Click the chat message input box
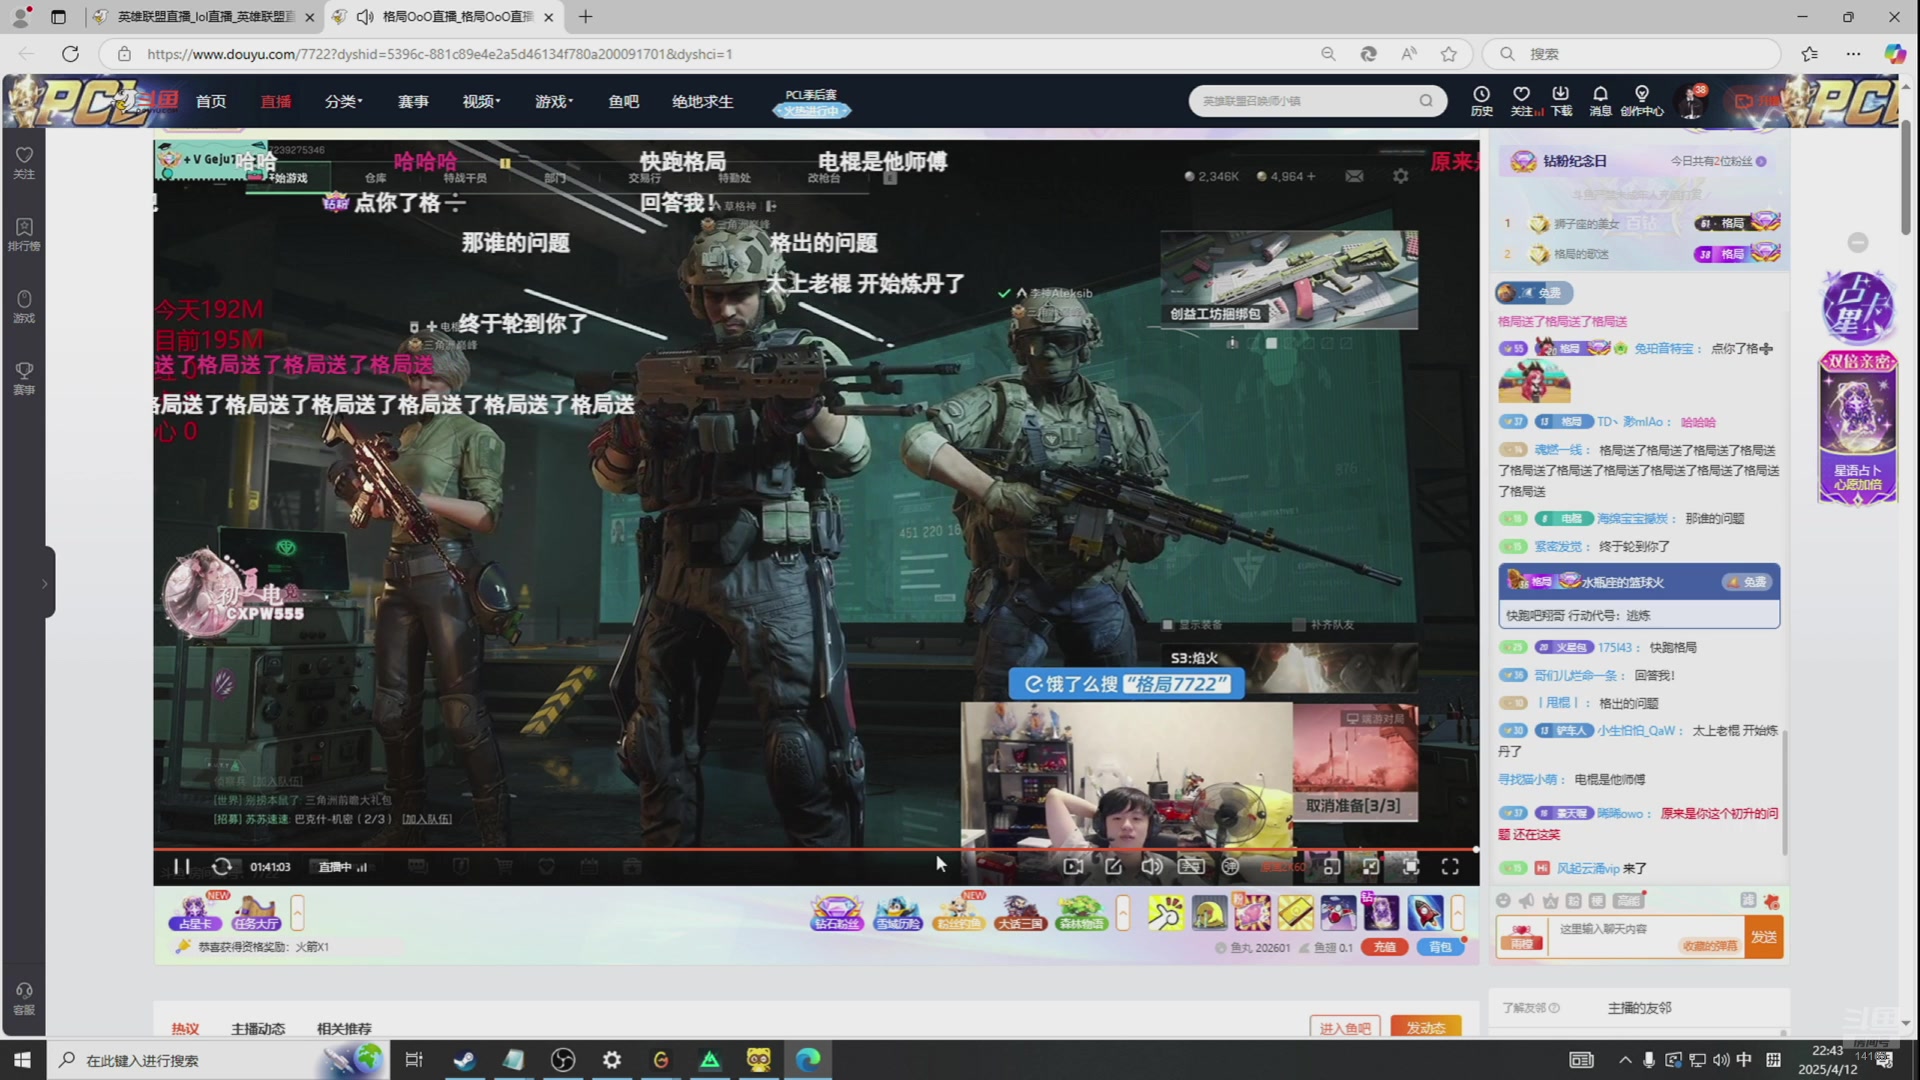The image size is (1920, 1080). [1645, 937]
